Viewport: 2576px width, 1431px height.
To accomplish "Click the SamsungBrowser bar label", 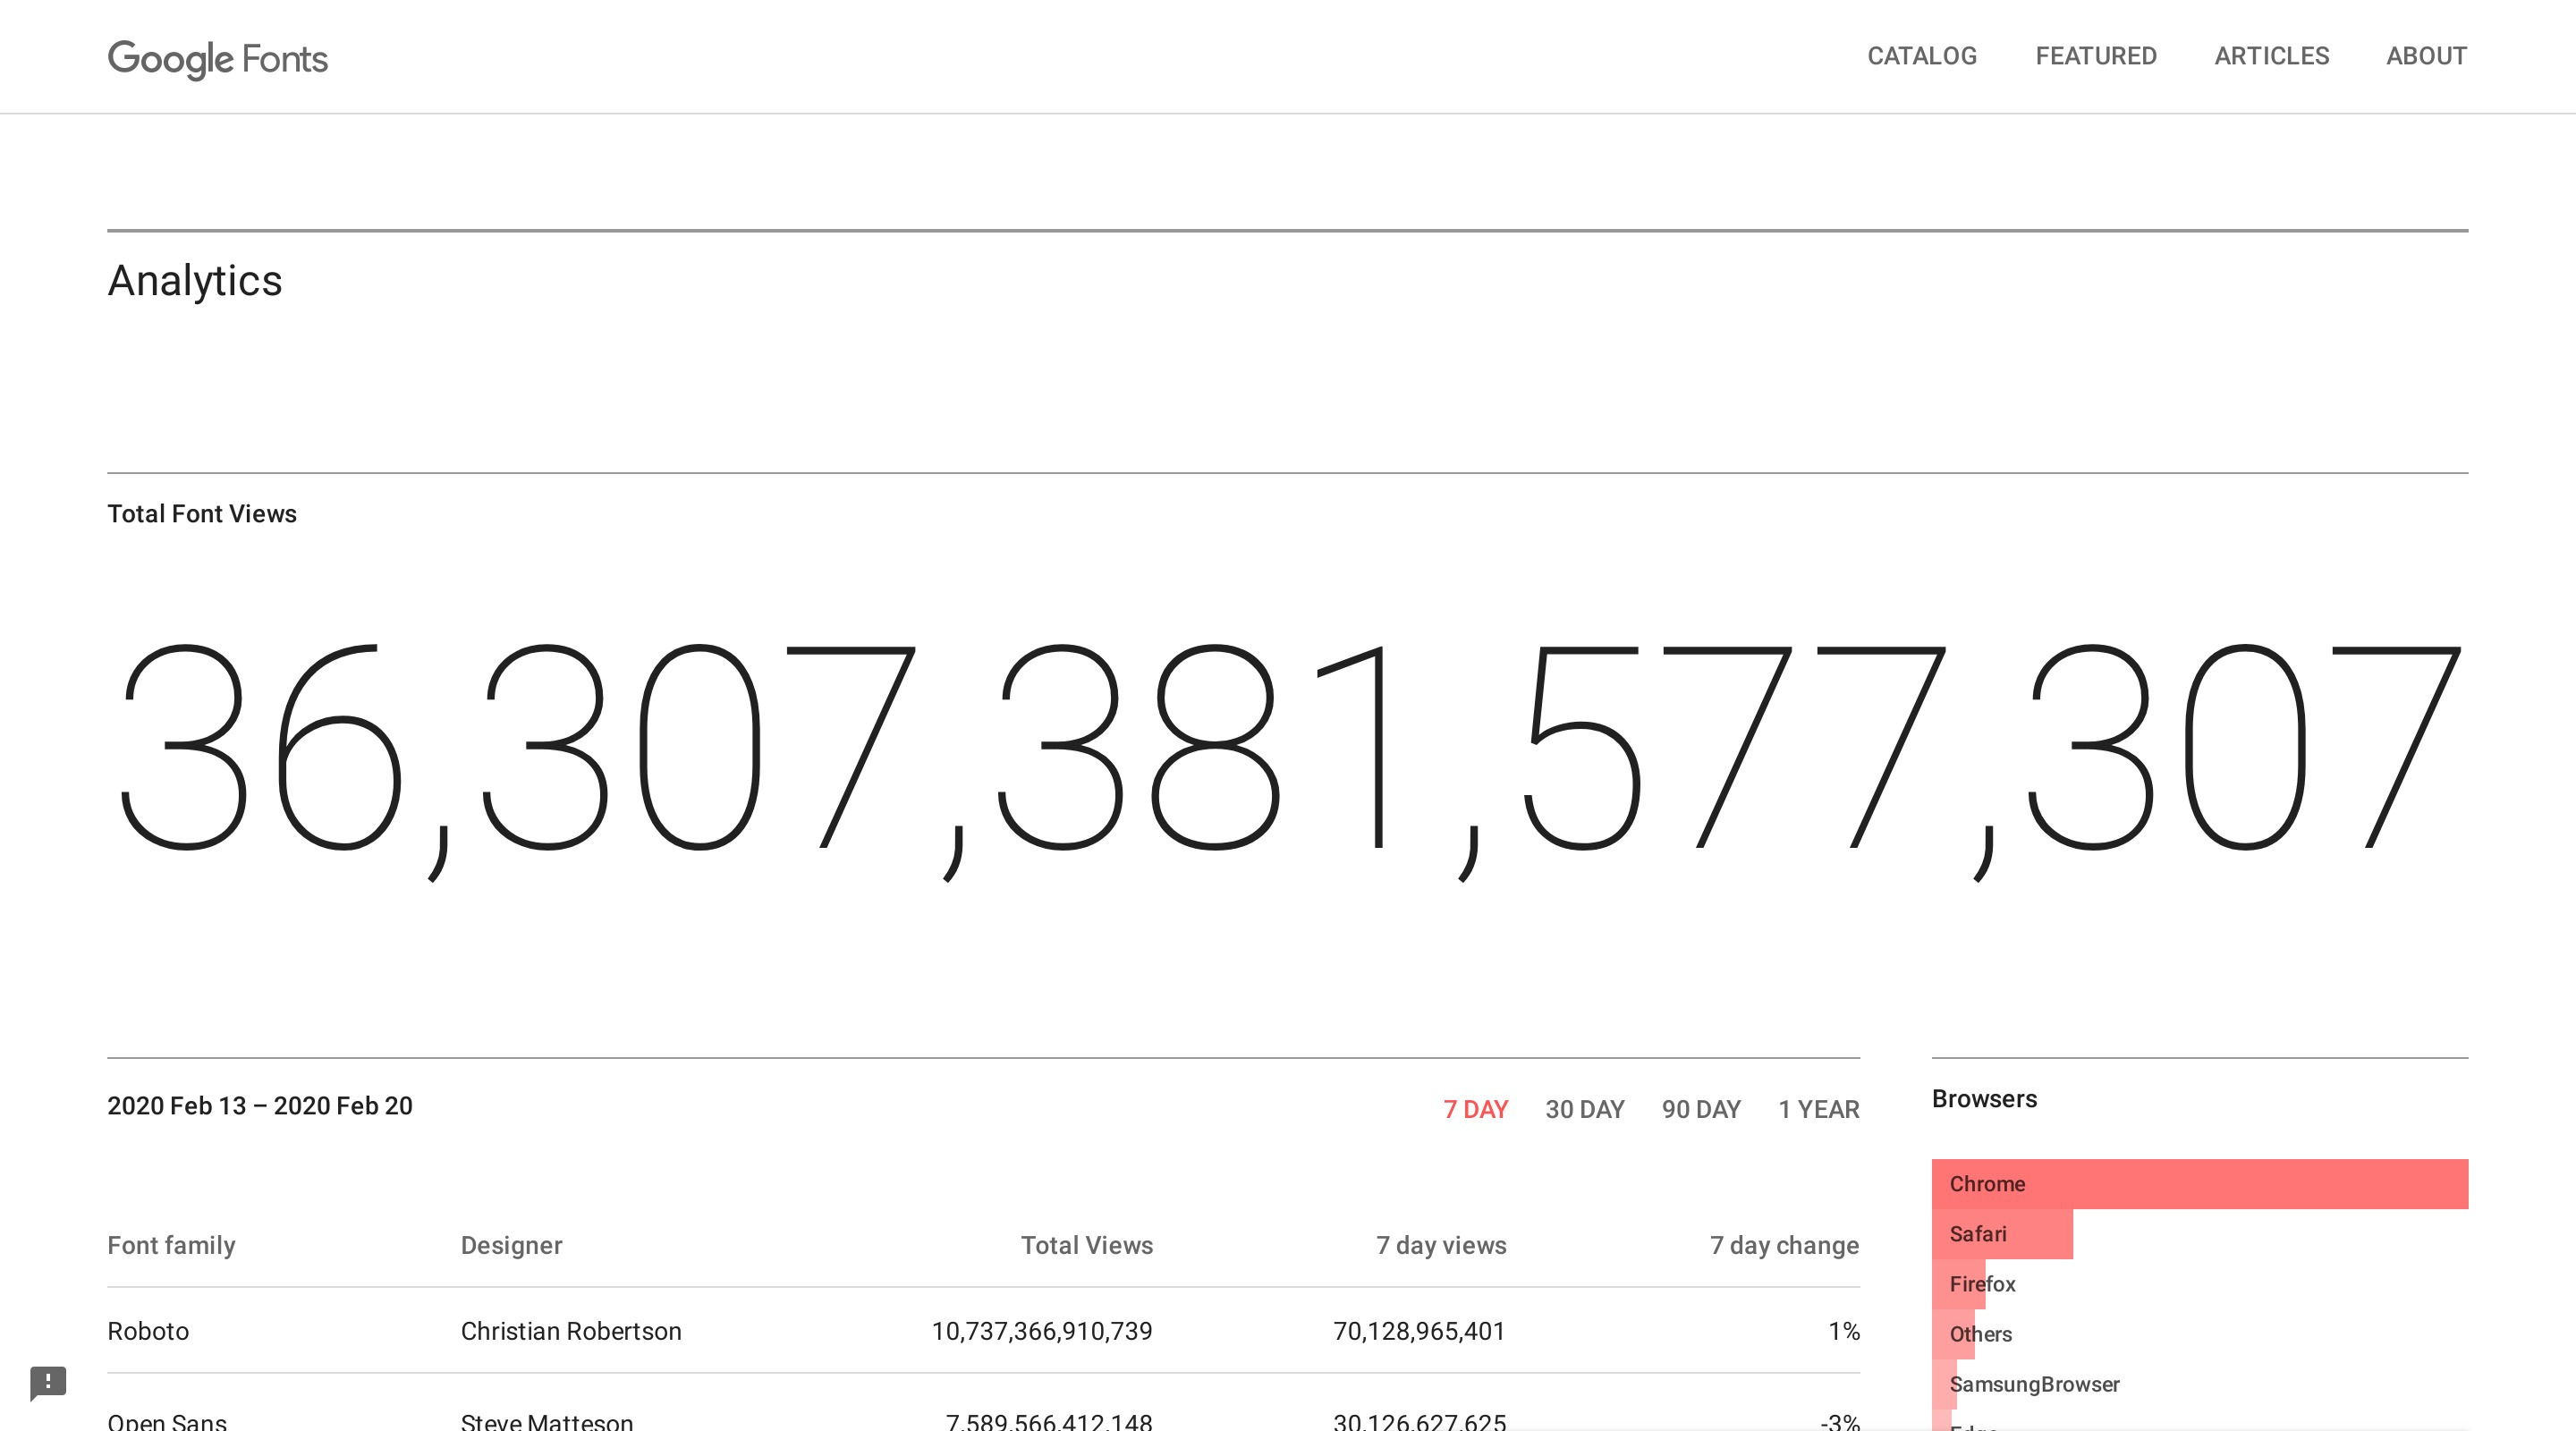I will point(2034,1384).
